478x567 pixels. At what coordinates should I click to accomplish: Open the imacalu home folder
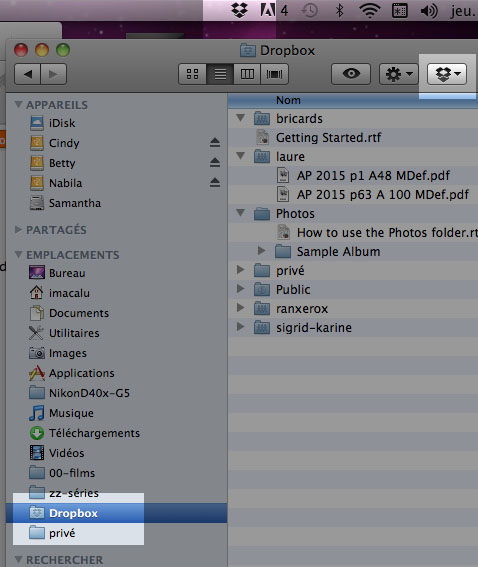click(69, 293)
